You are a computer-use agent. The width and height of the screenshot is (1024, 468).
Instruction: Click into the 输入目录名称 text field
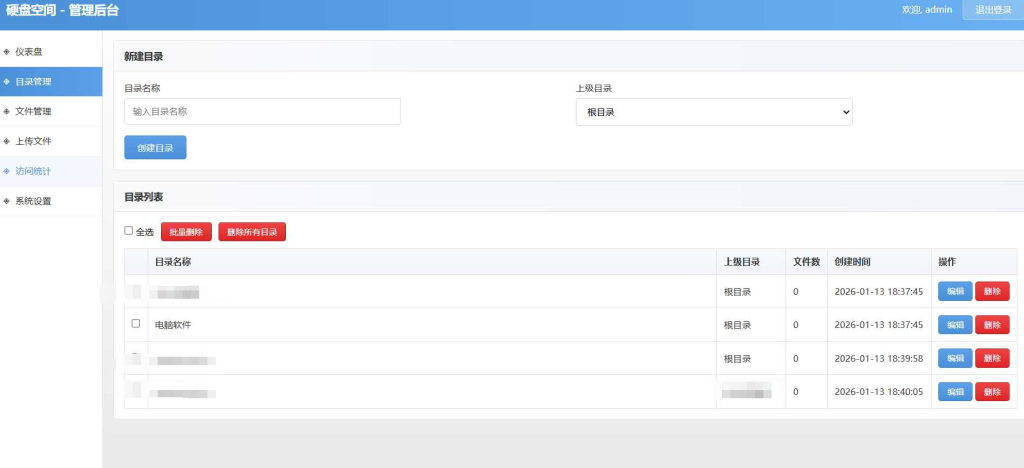pos(263,112)
